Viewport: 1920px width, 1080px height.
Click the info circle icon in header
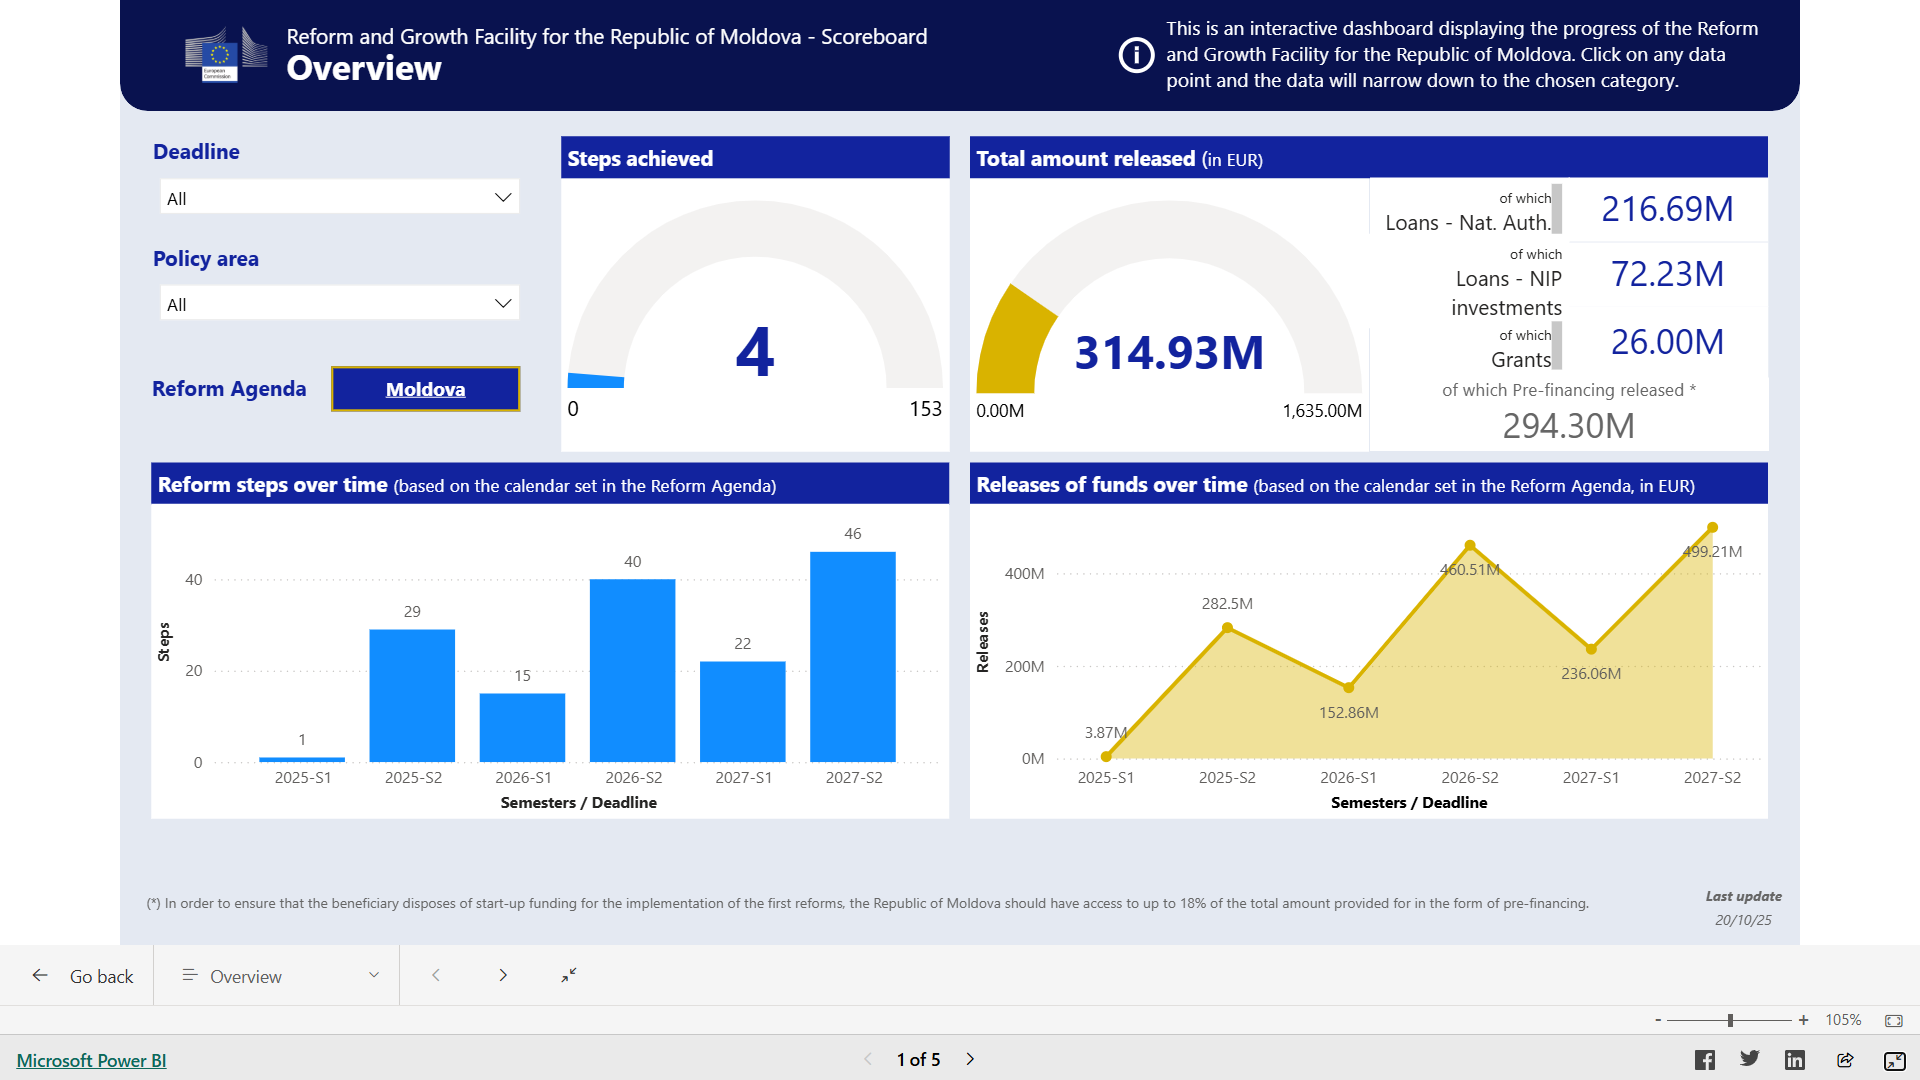[x=1136, y=55]
